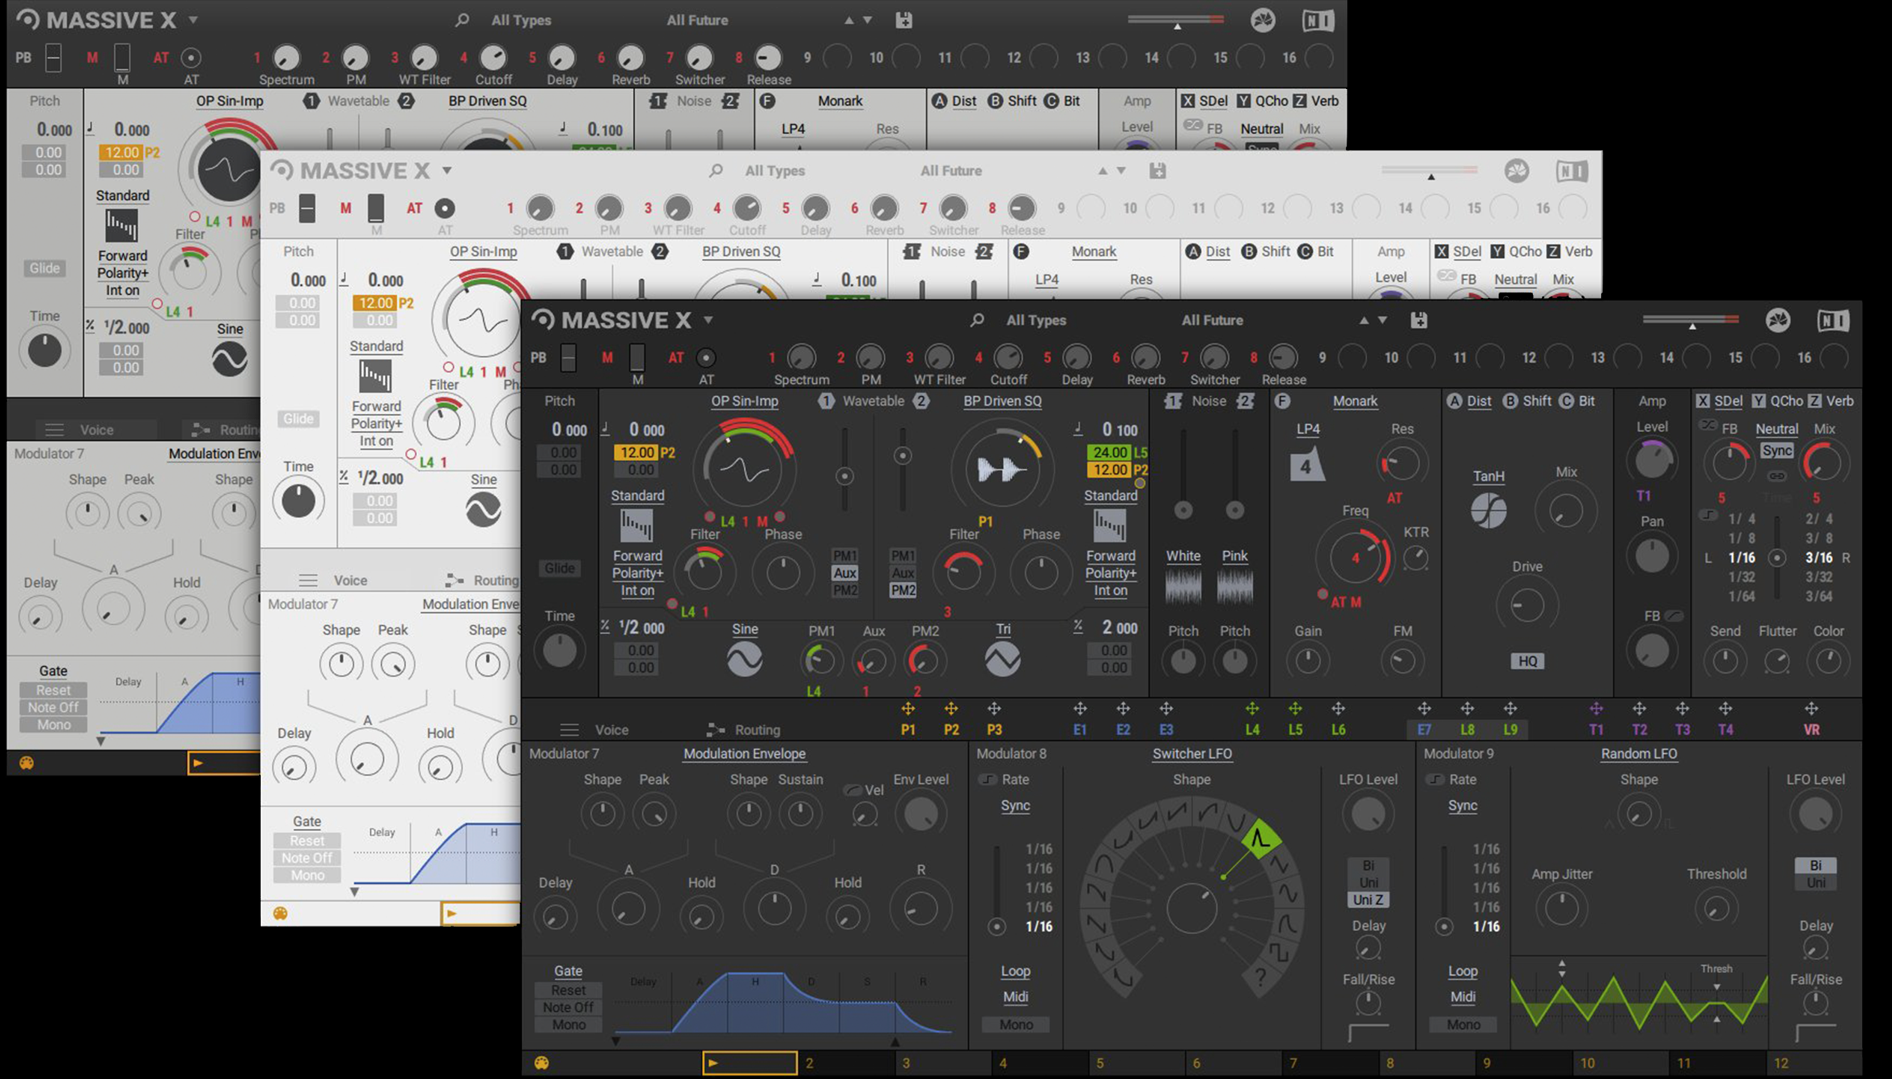
Task: Open Monark filter type menu in front window
Action: click(x=1355, y=401)
